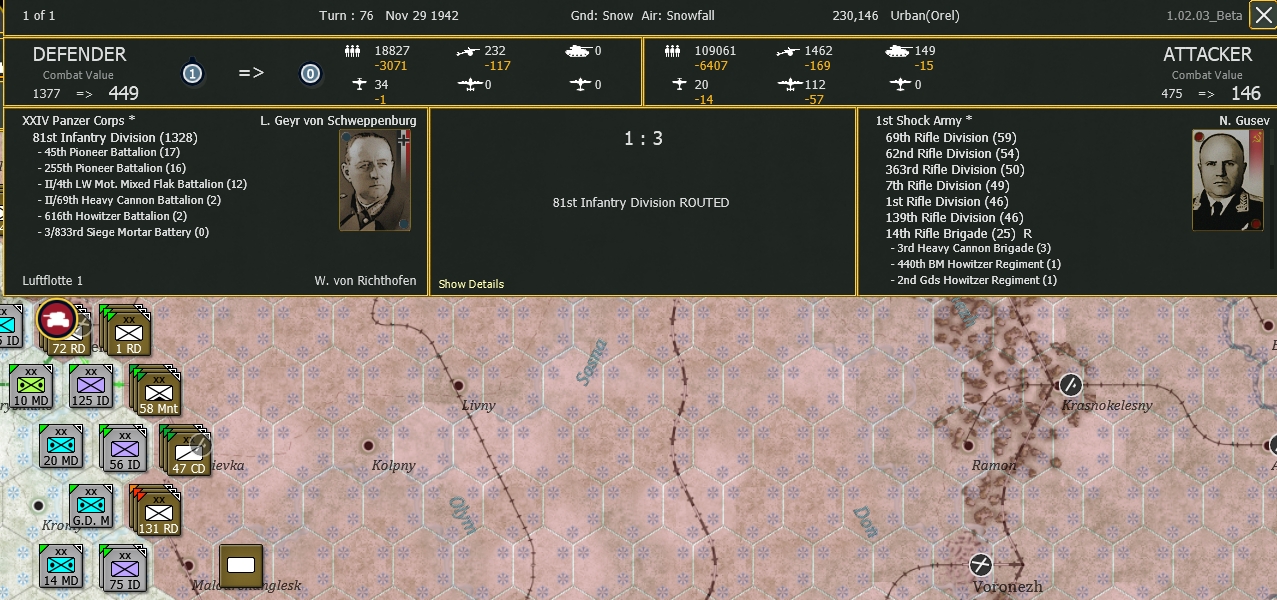Click the Voronezh airfield marker

point(981,564)
